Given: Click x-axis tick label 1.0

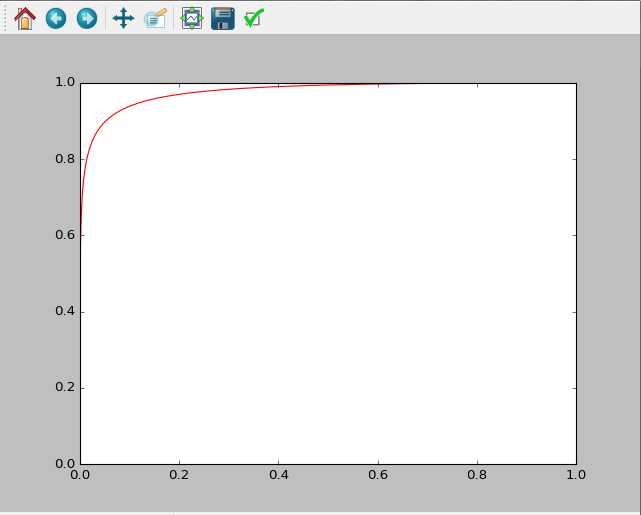Looking at the screenshot, I should 576,475.
